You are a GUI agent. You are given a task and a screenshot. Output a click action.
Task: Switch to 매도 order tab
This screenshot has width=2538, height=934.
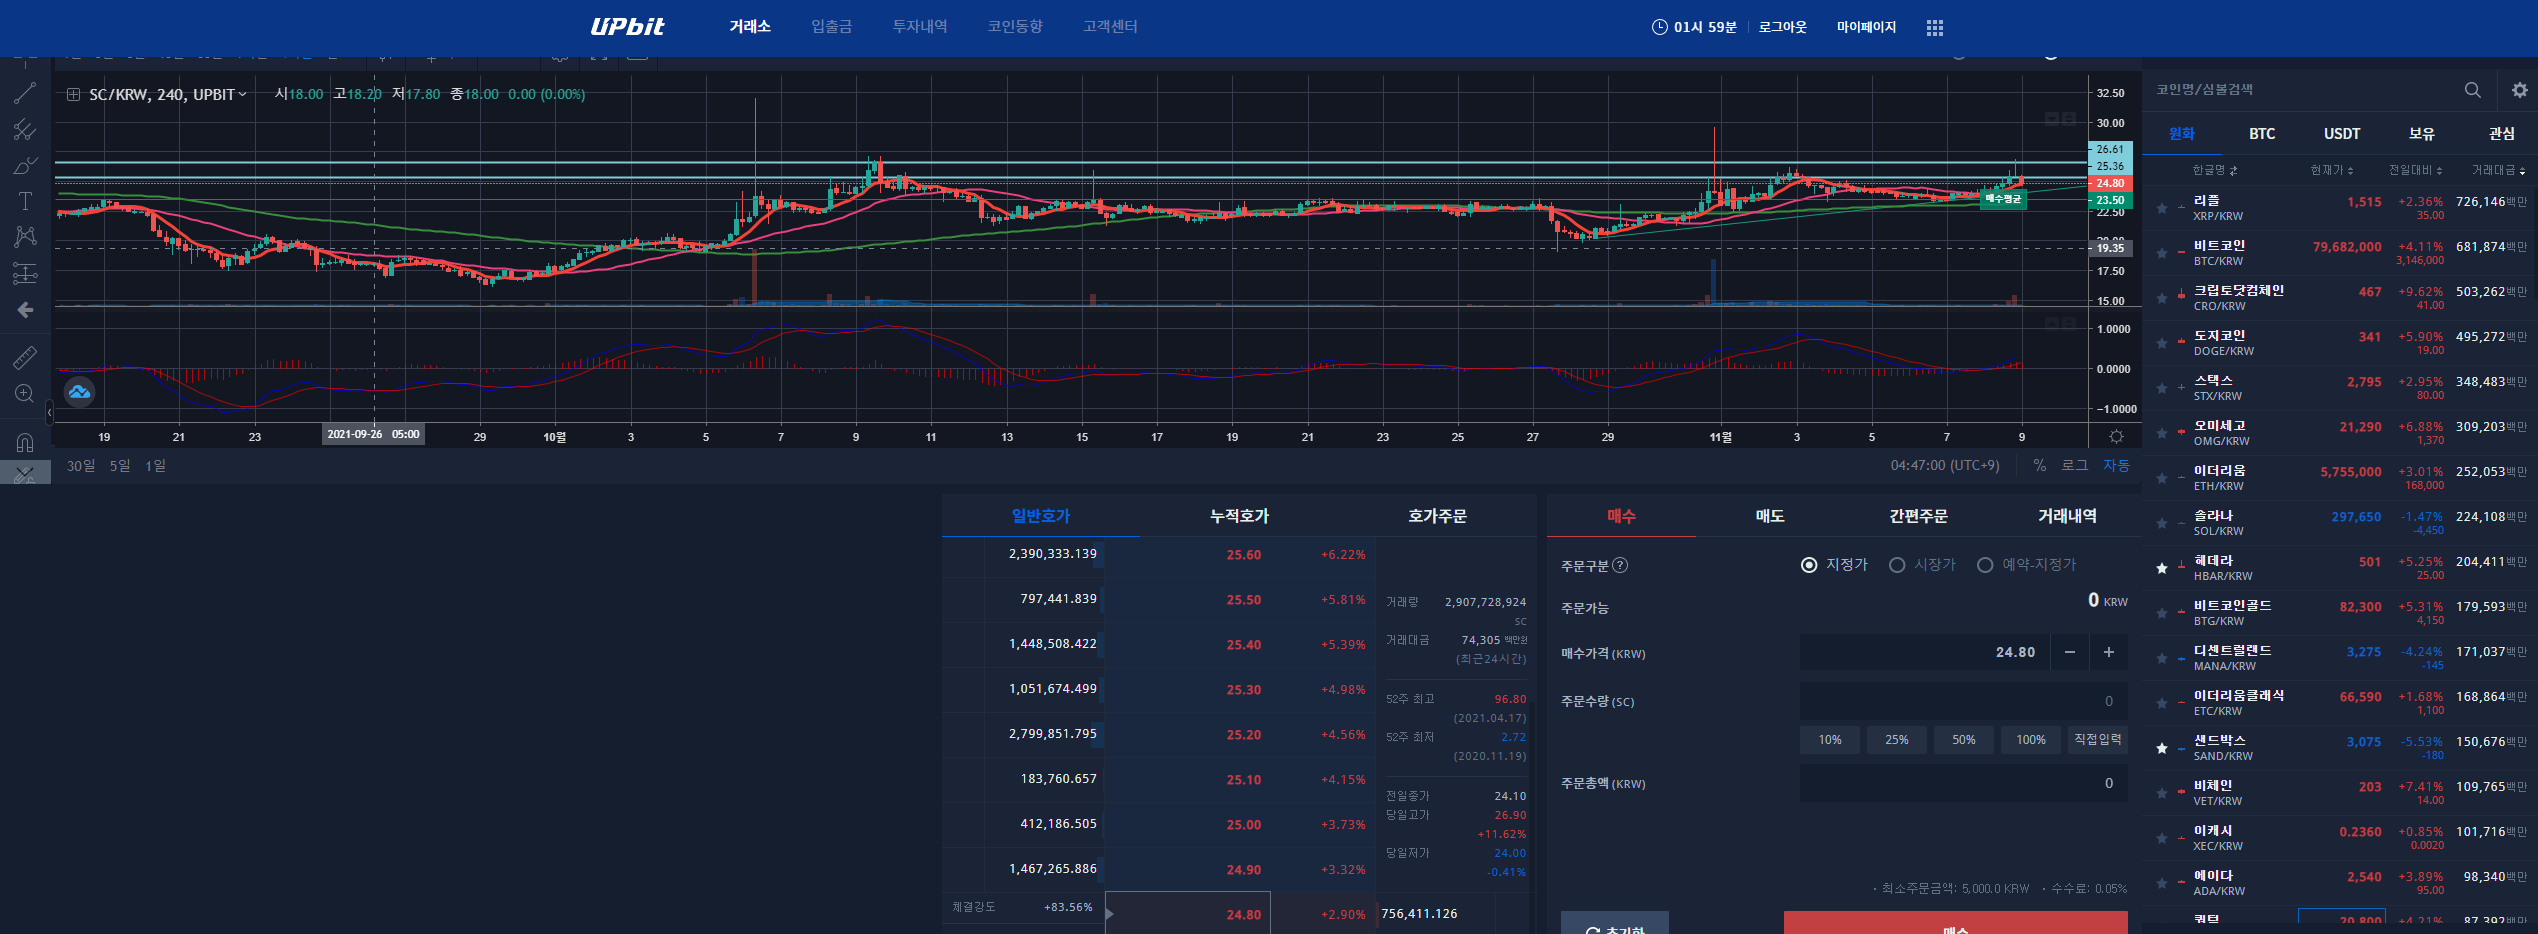1770,516
